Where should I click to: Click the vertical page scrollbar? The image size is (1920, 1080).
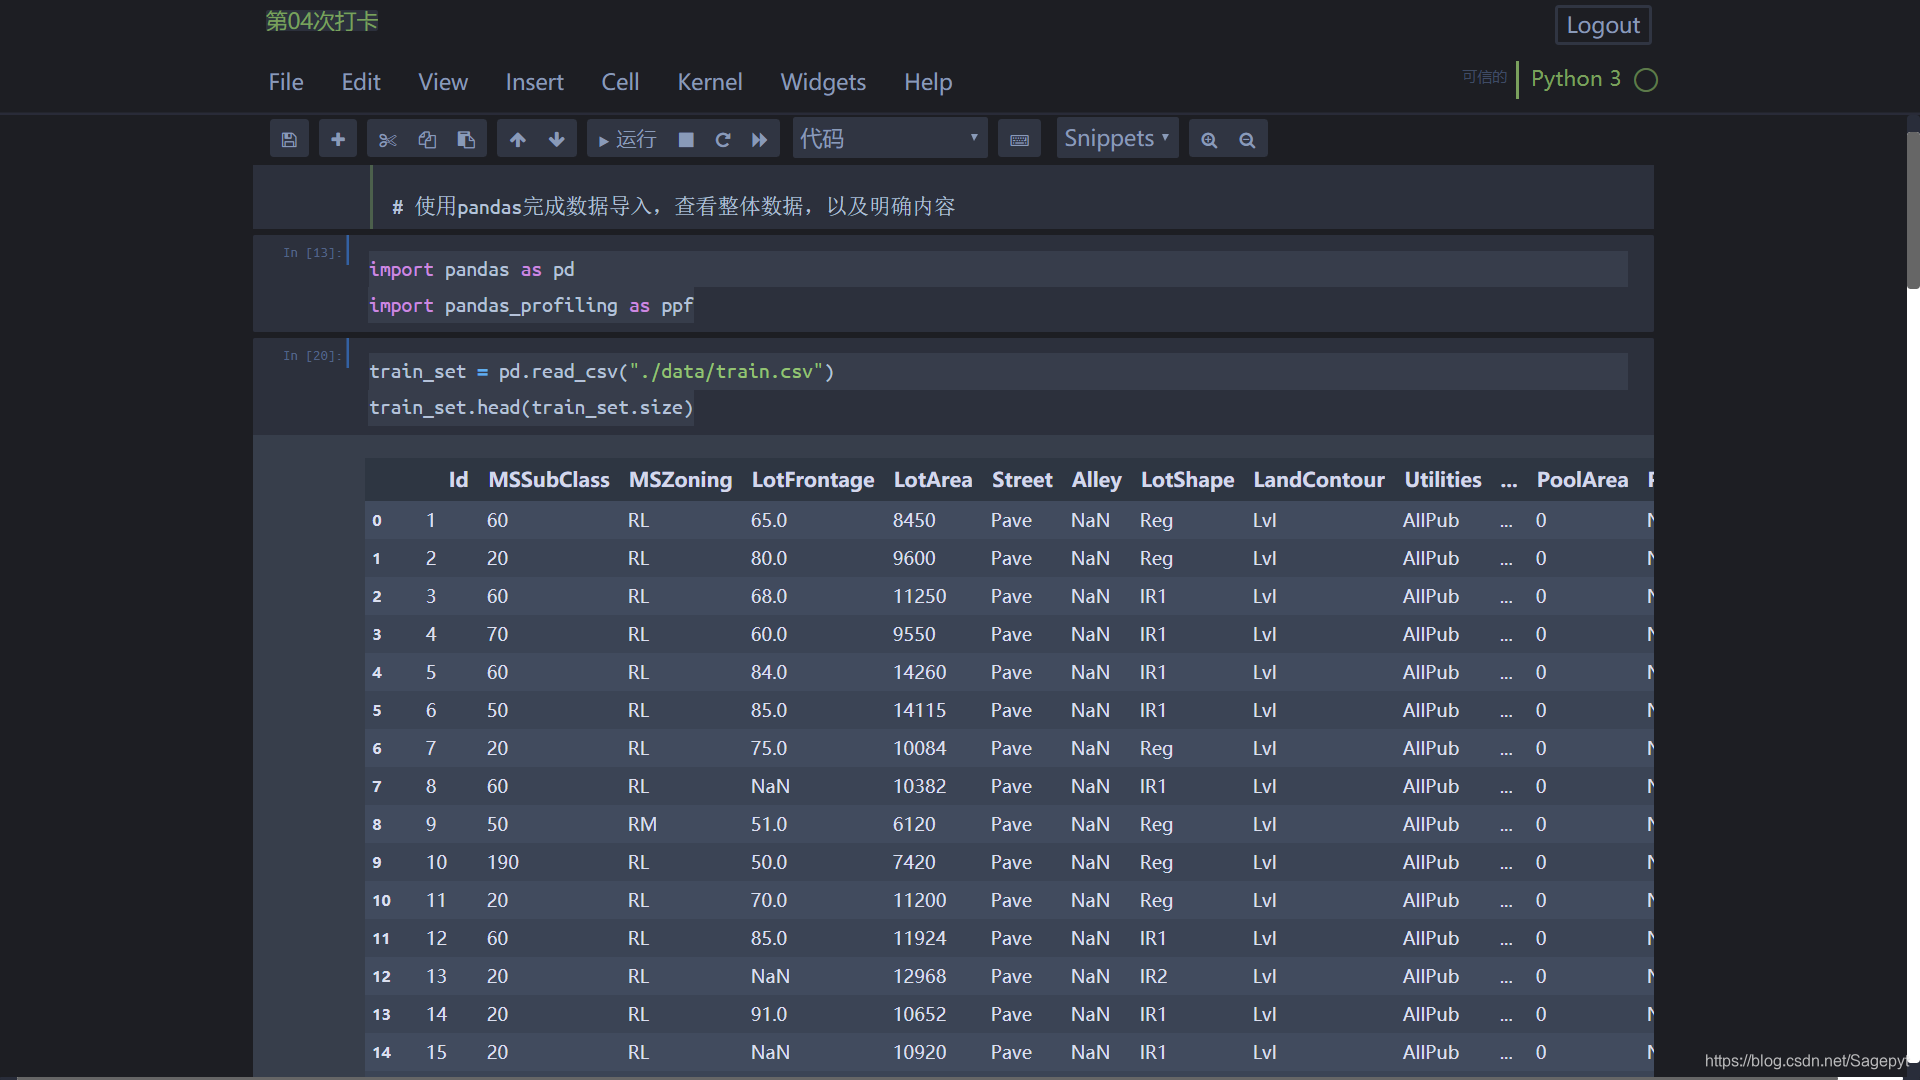pyautogui.click(x=1913, y=210)
